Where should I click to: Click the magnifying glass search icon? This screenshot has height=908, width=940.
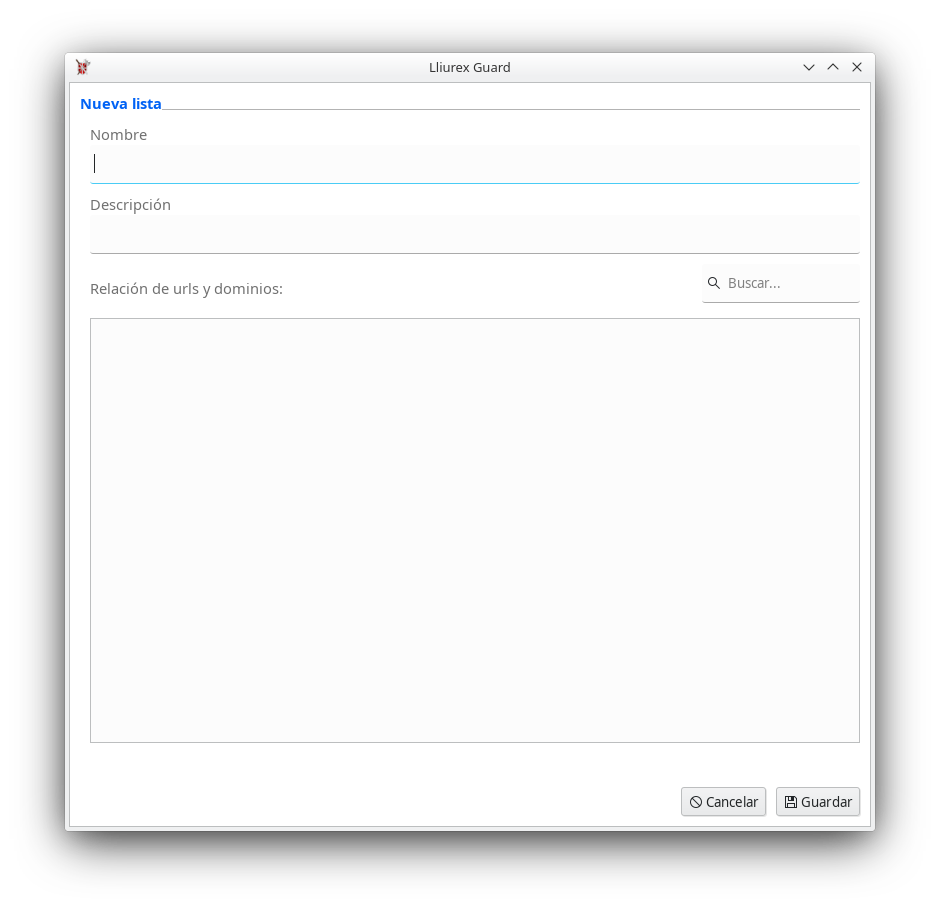(714, 283)
